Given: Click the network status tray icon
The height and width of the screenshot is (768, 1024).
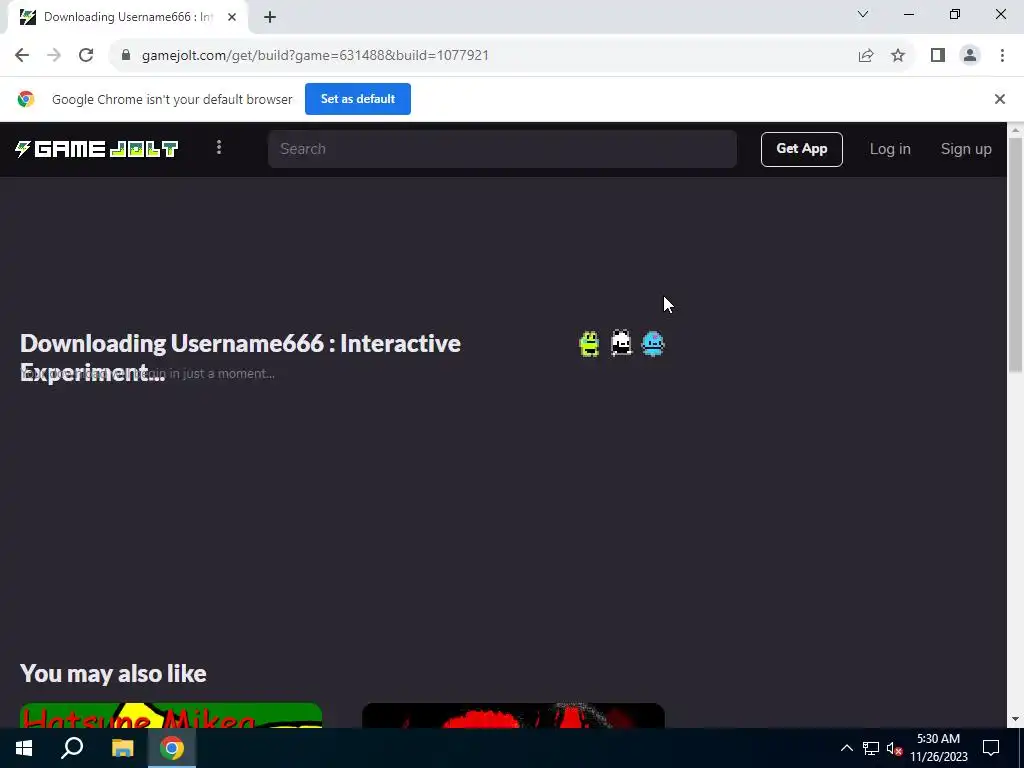Looking at the screenshot, I should [x=870, y=748].
